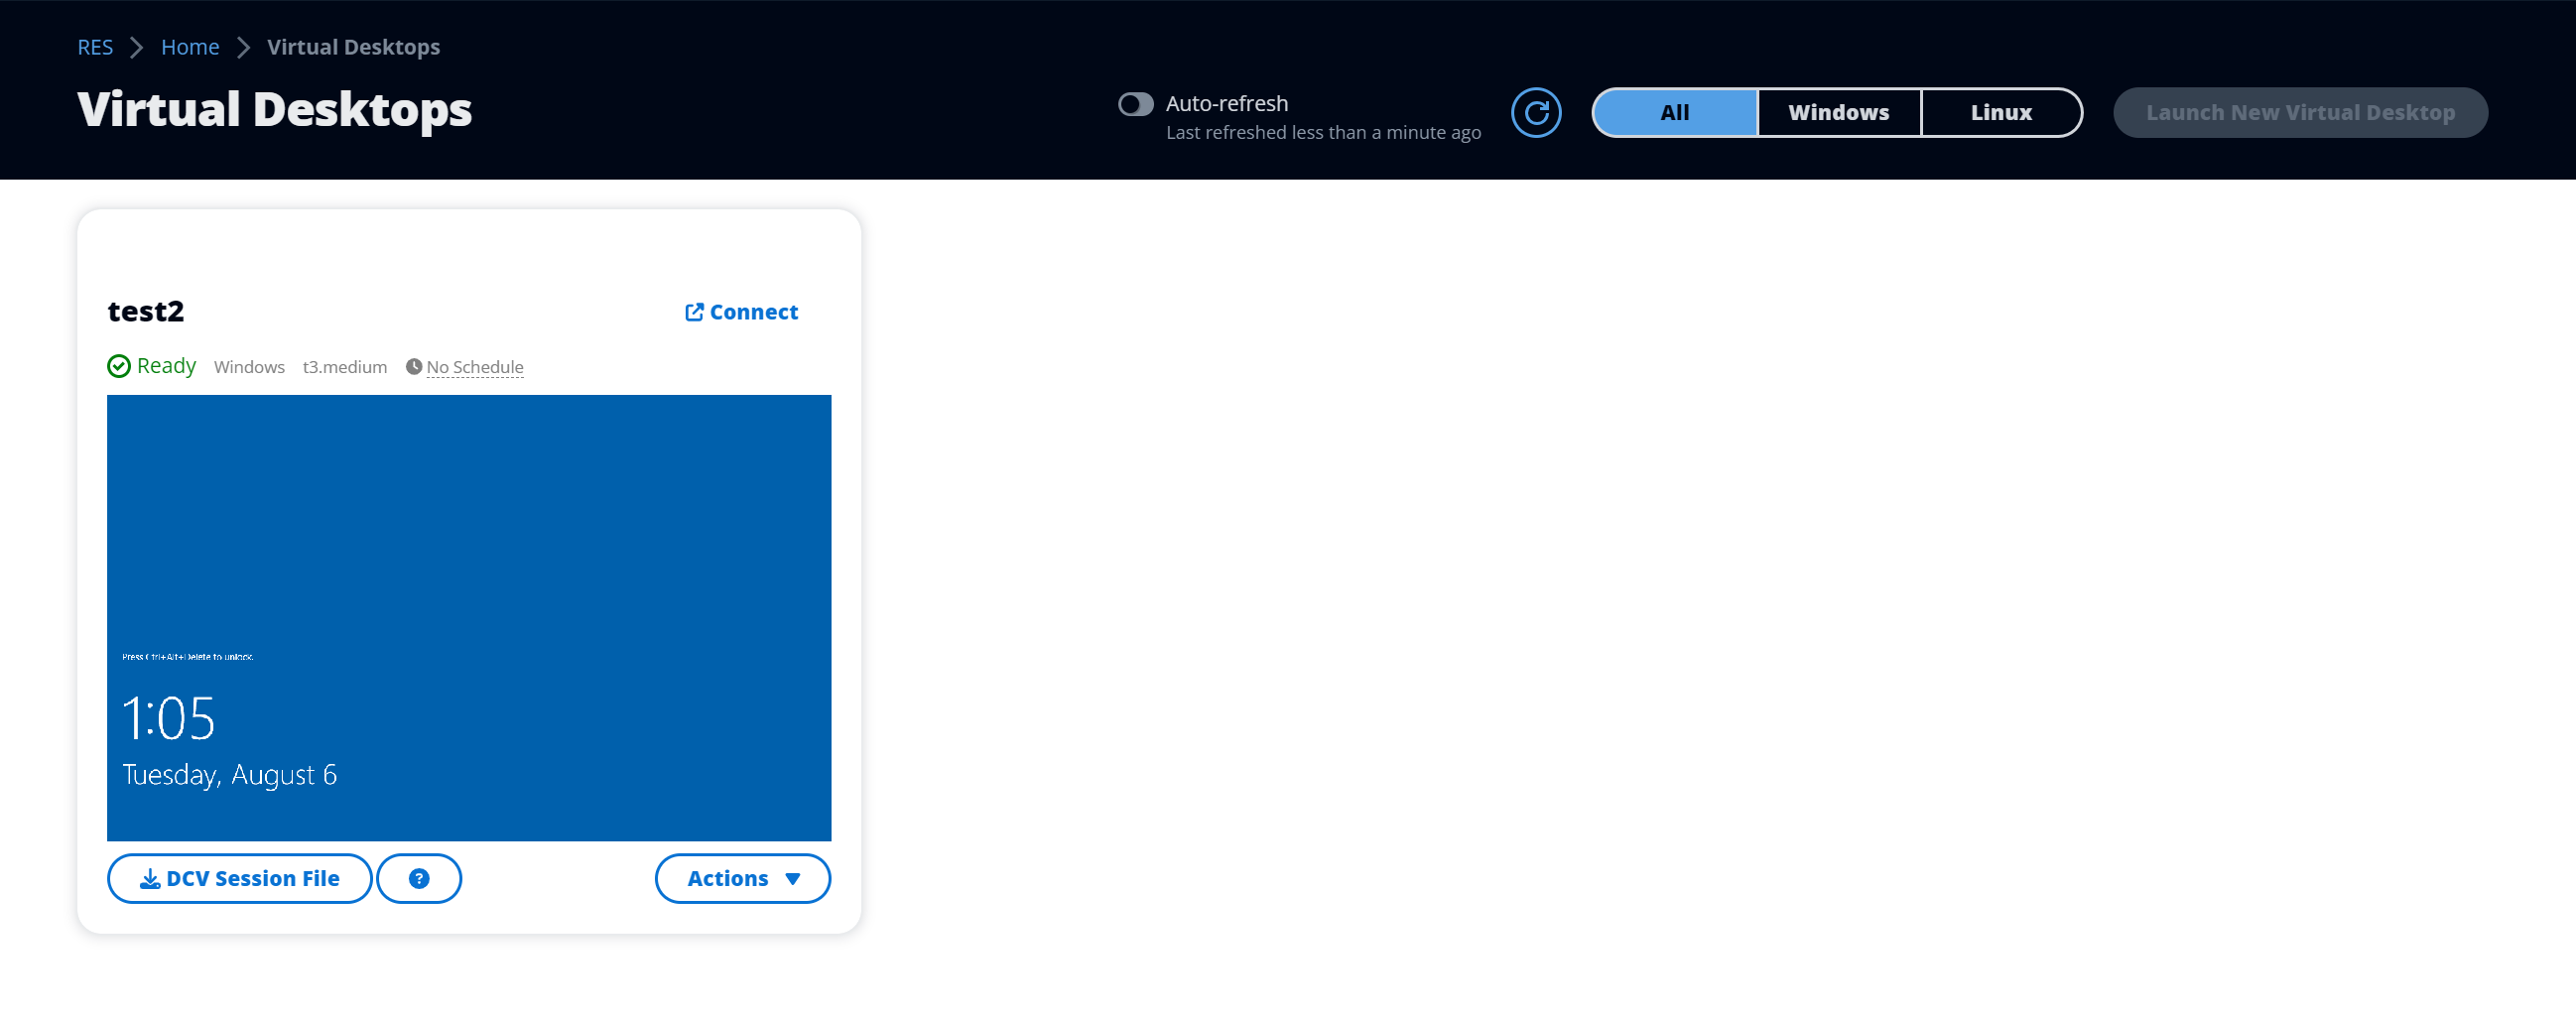This screenshot has width=2576, height=1019.
Task: Click the refresh icon to reload desktops
Action: pyautogui.click(x=1536, y=112)
